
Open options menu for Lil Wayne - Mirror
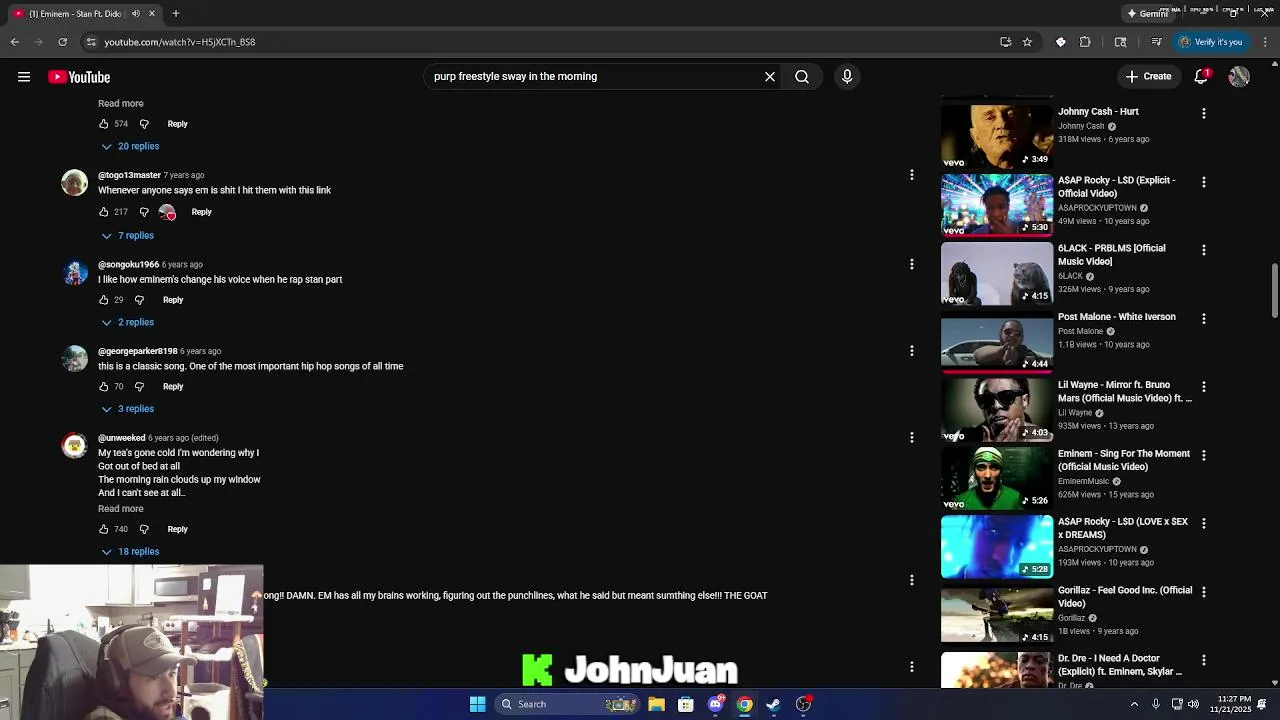(1204, 387)
